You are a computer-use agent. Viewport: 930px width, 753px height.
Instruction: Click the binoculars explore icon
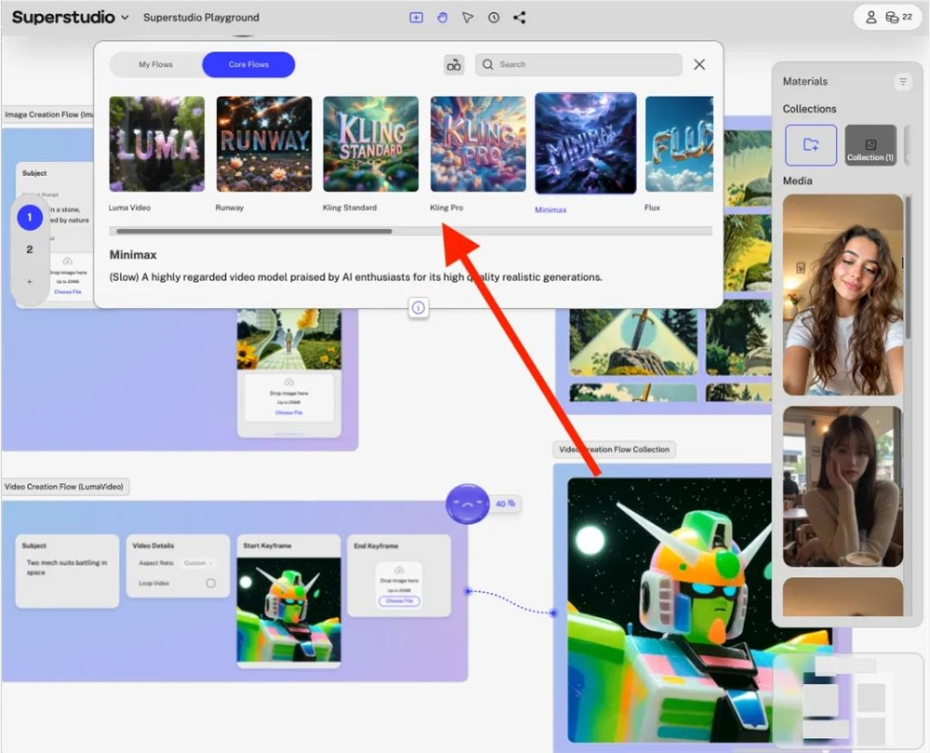pos(454,65)
